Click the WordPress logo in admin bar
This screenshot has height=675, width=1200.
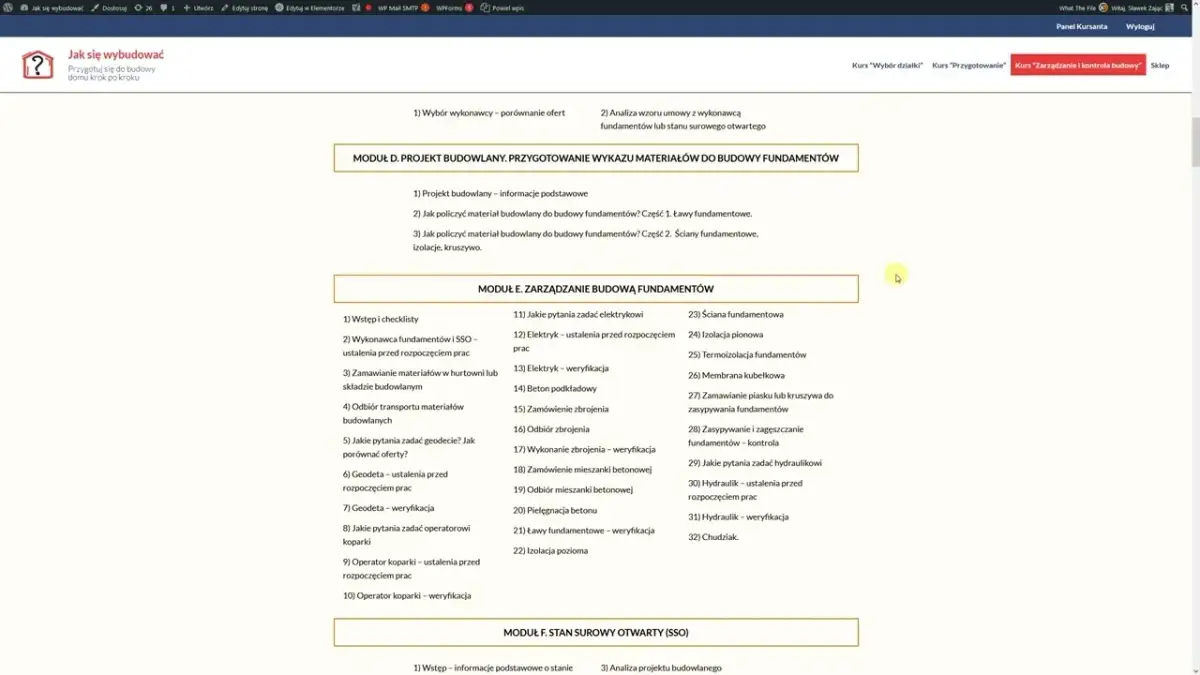coord(8,6)
